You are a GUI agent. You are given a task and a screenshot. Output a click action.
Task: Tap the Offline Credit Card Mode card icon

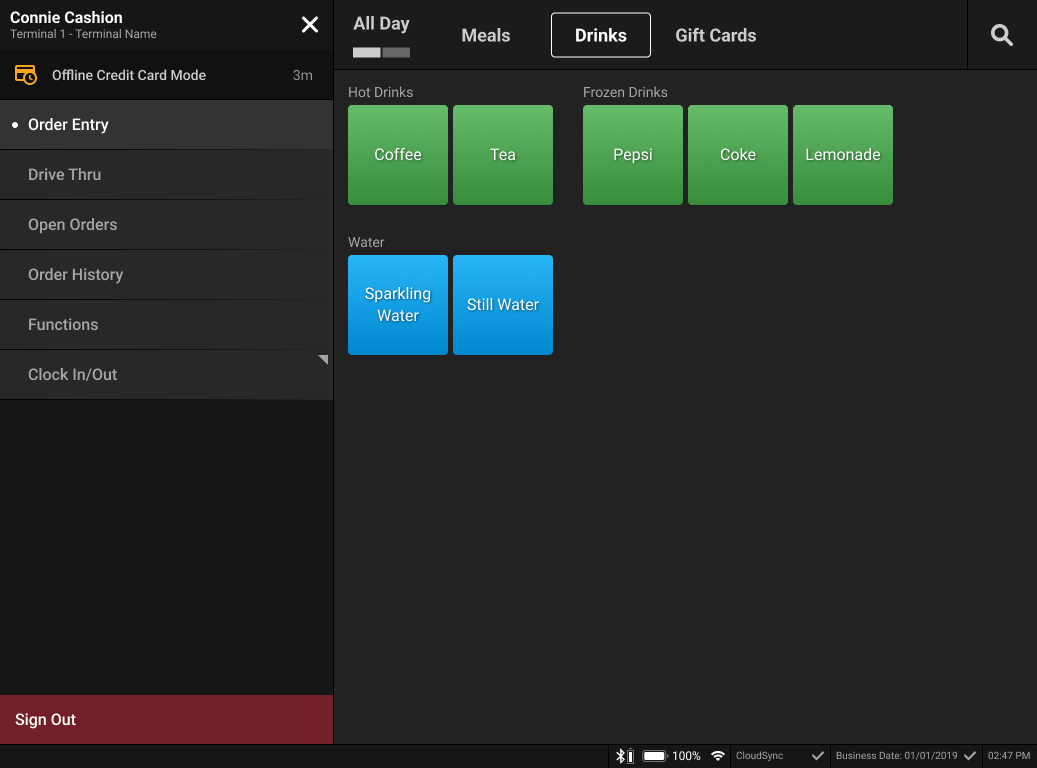(x=25, y=74)
